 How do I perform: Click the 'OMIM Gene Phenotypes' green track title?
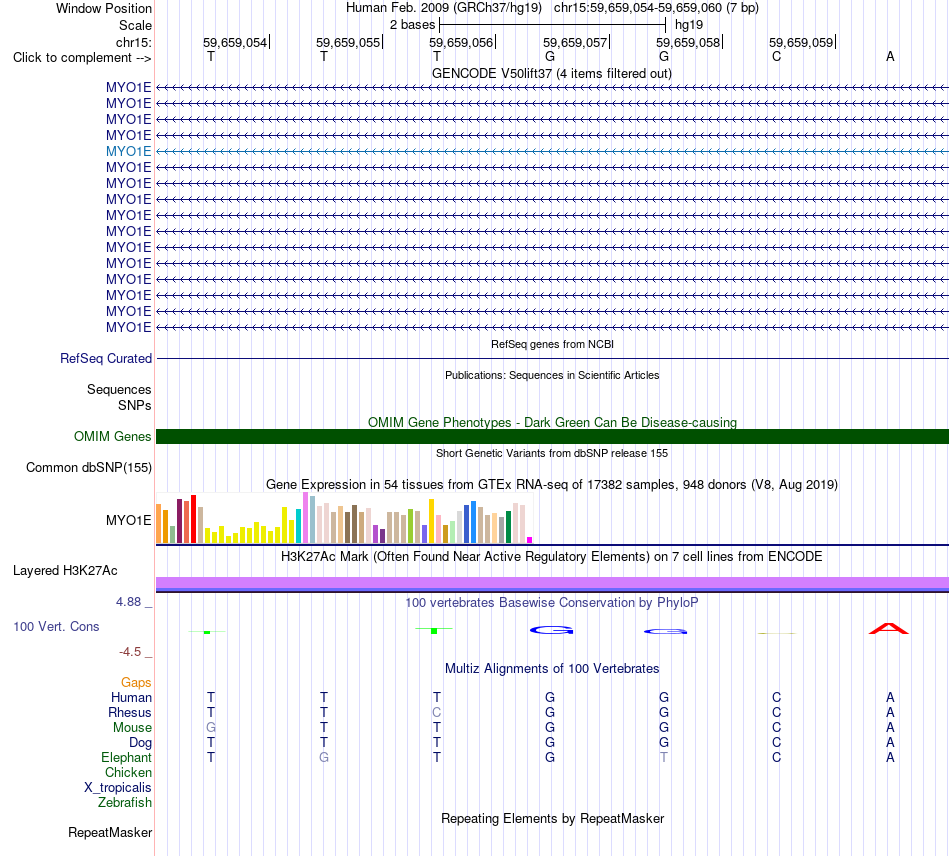point(552,422)
